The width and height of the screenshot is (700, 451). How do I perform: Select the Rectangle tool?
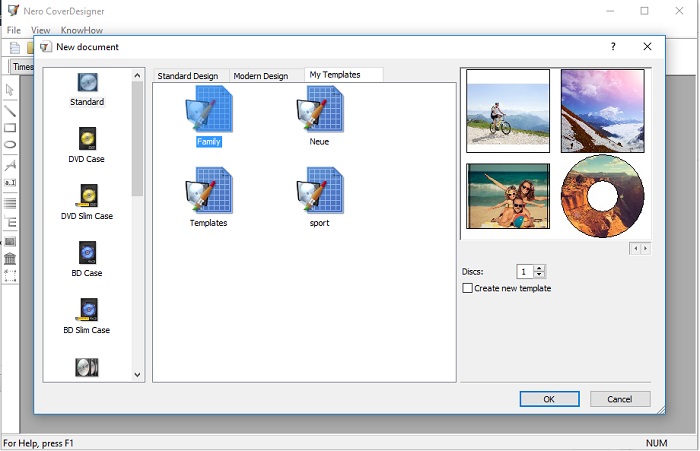(10, 128)
